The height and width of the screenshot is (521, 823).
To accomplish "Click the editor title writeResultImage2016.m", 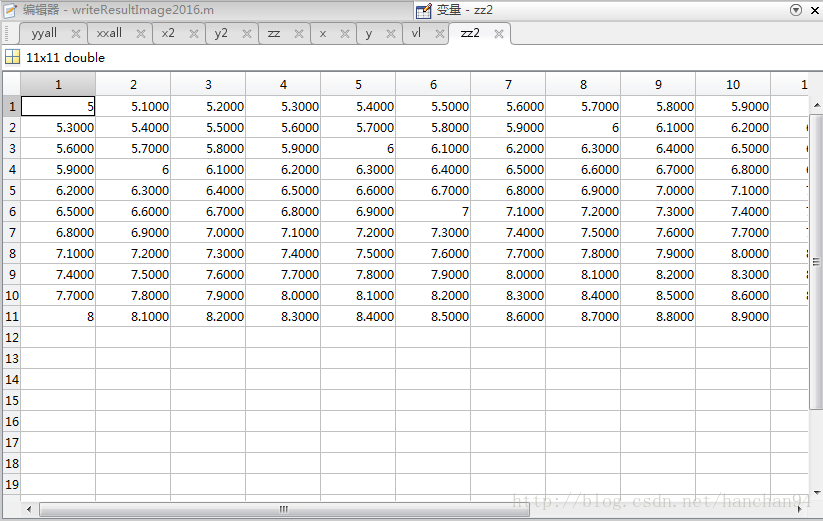I will (143, 10).
